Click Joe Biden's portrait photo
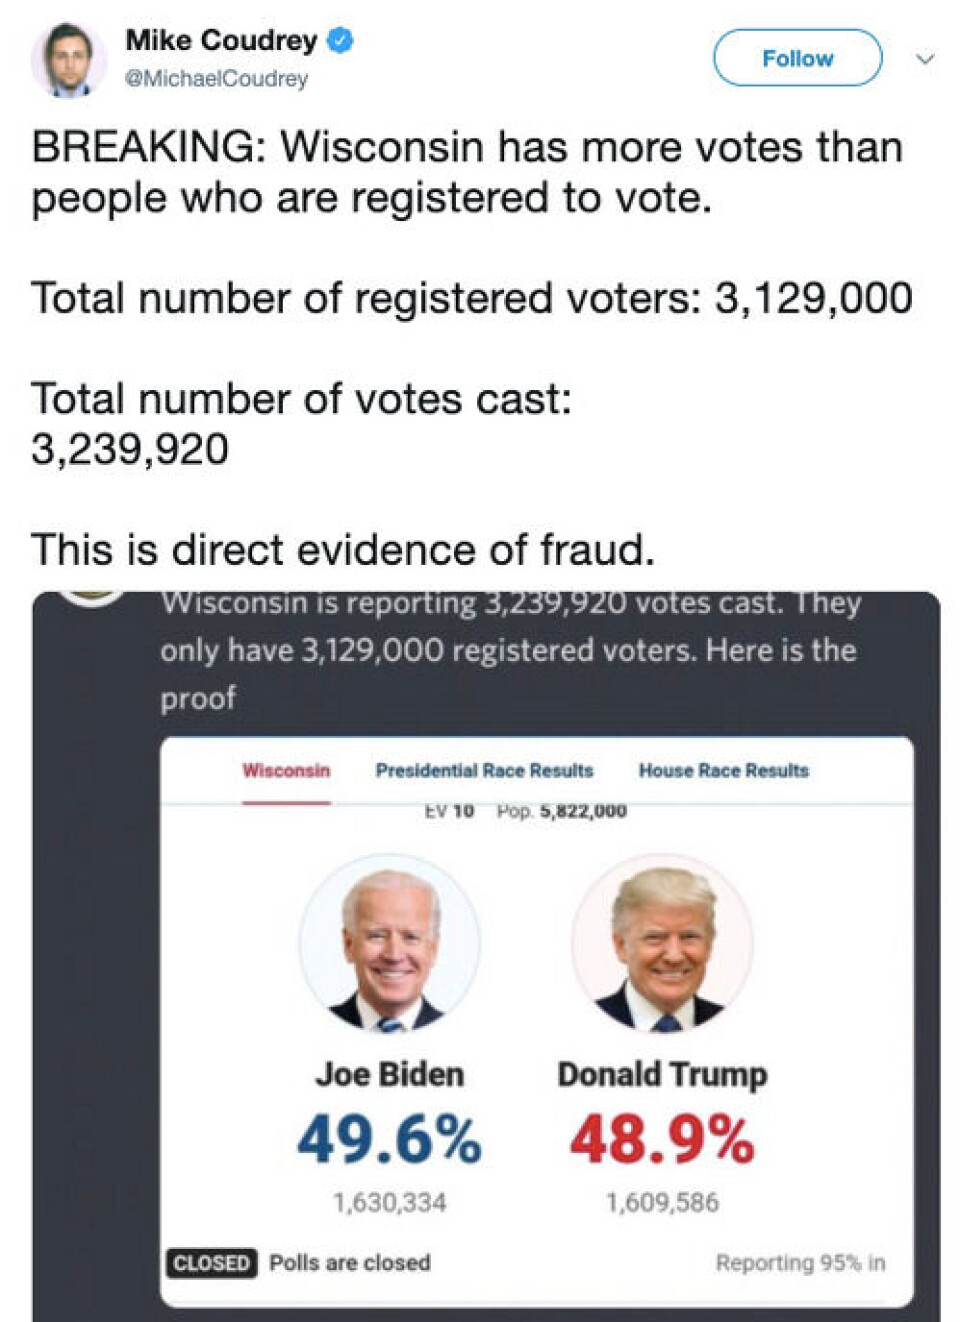Viewport: 960px width, 1322px height. (389, 944)
